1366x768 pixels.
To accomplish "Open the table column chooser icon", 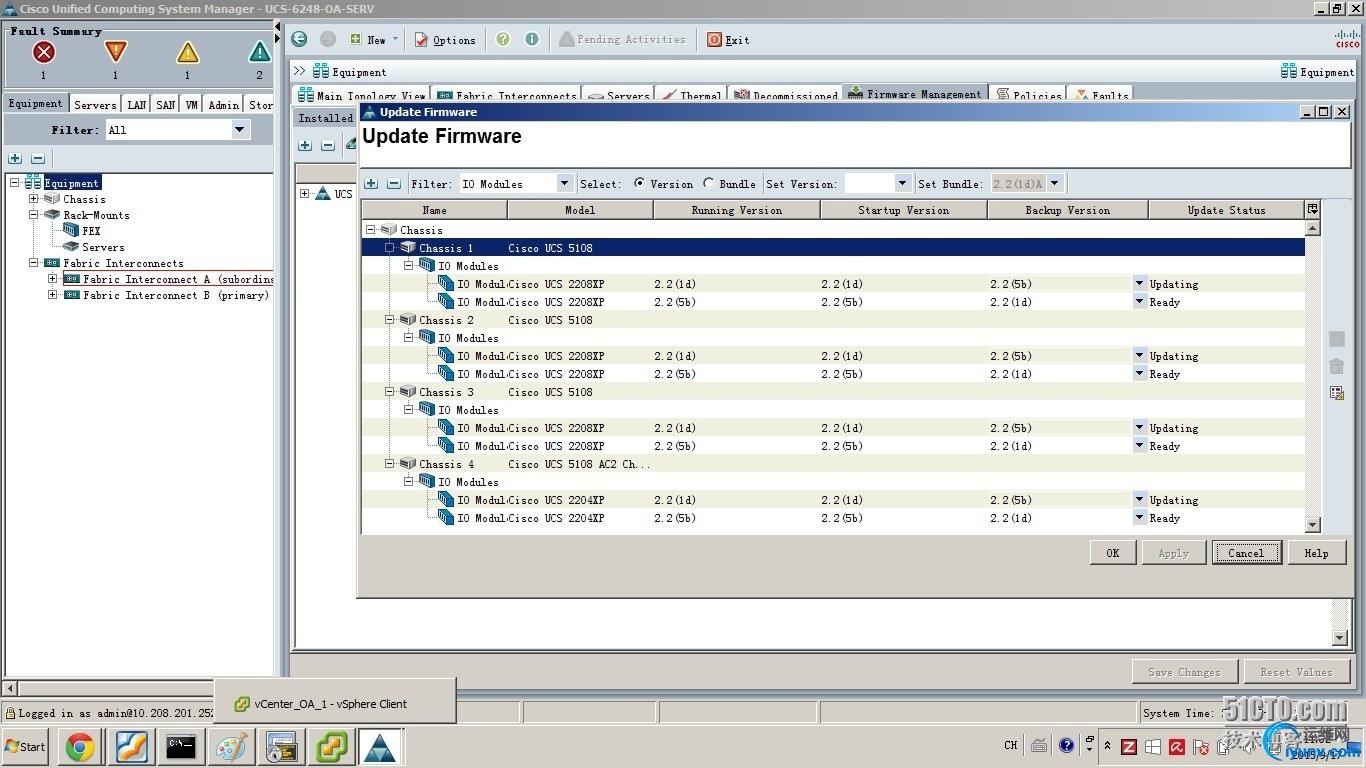I will pos(1313,209).
